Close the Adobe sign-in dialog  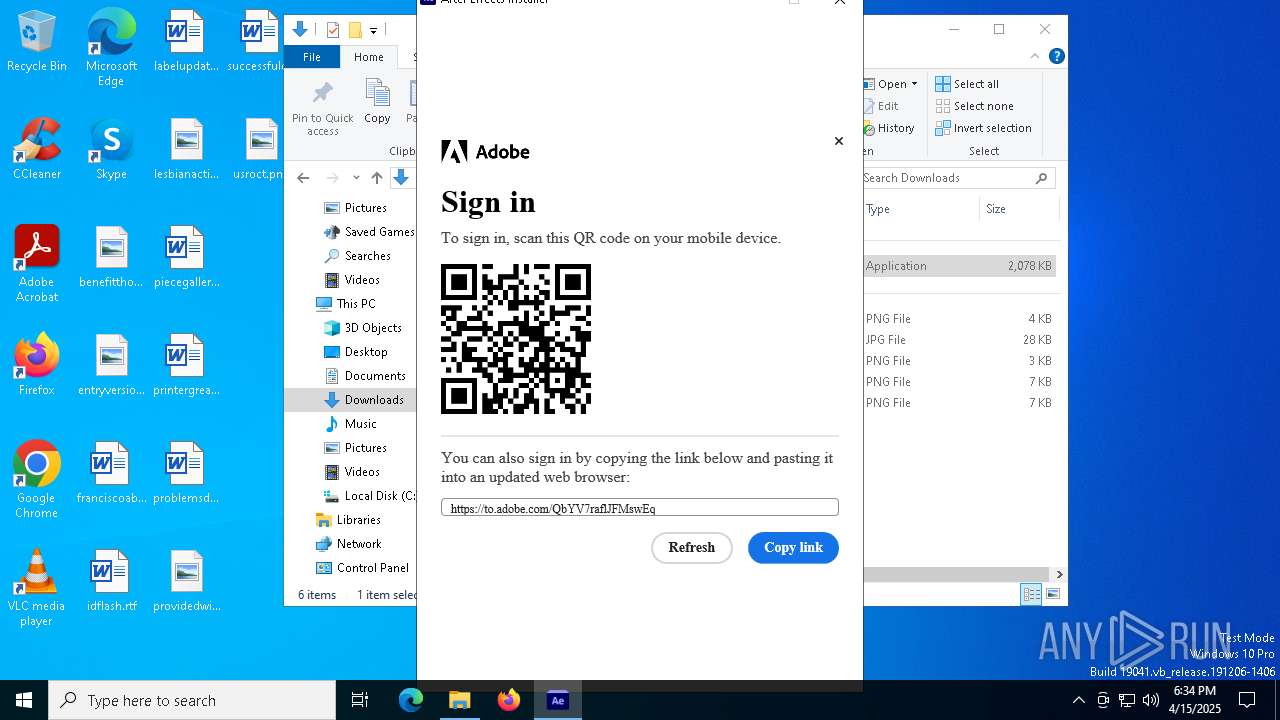tap(839, 141)
